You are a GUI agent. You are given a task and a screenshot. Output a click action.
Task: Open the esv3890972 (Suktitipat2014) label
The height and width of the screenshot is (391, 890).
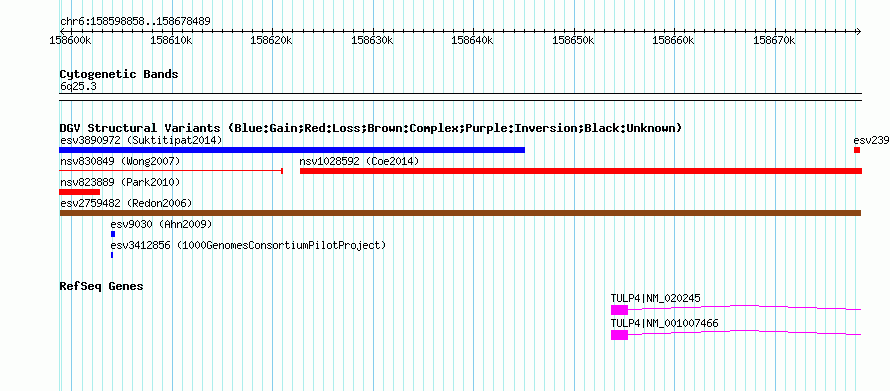click(141, 140)
